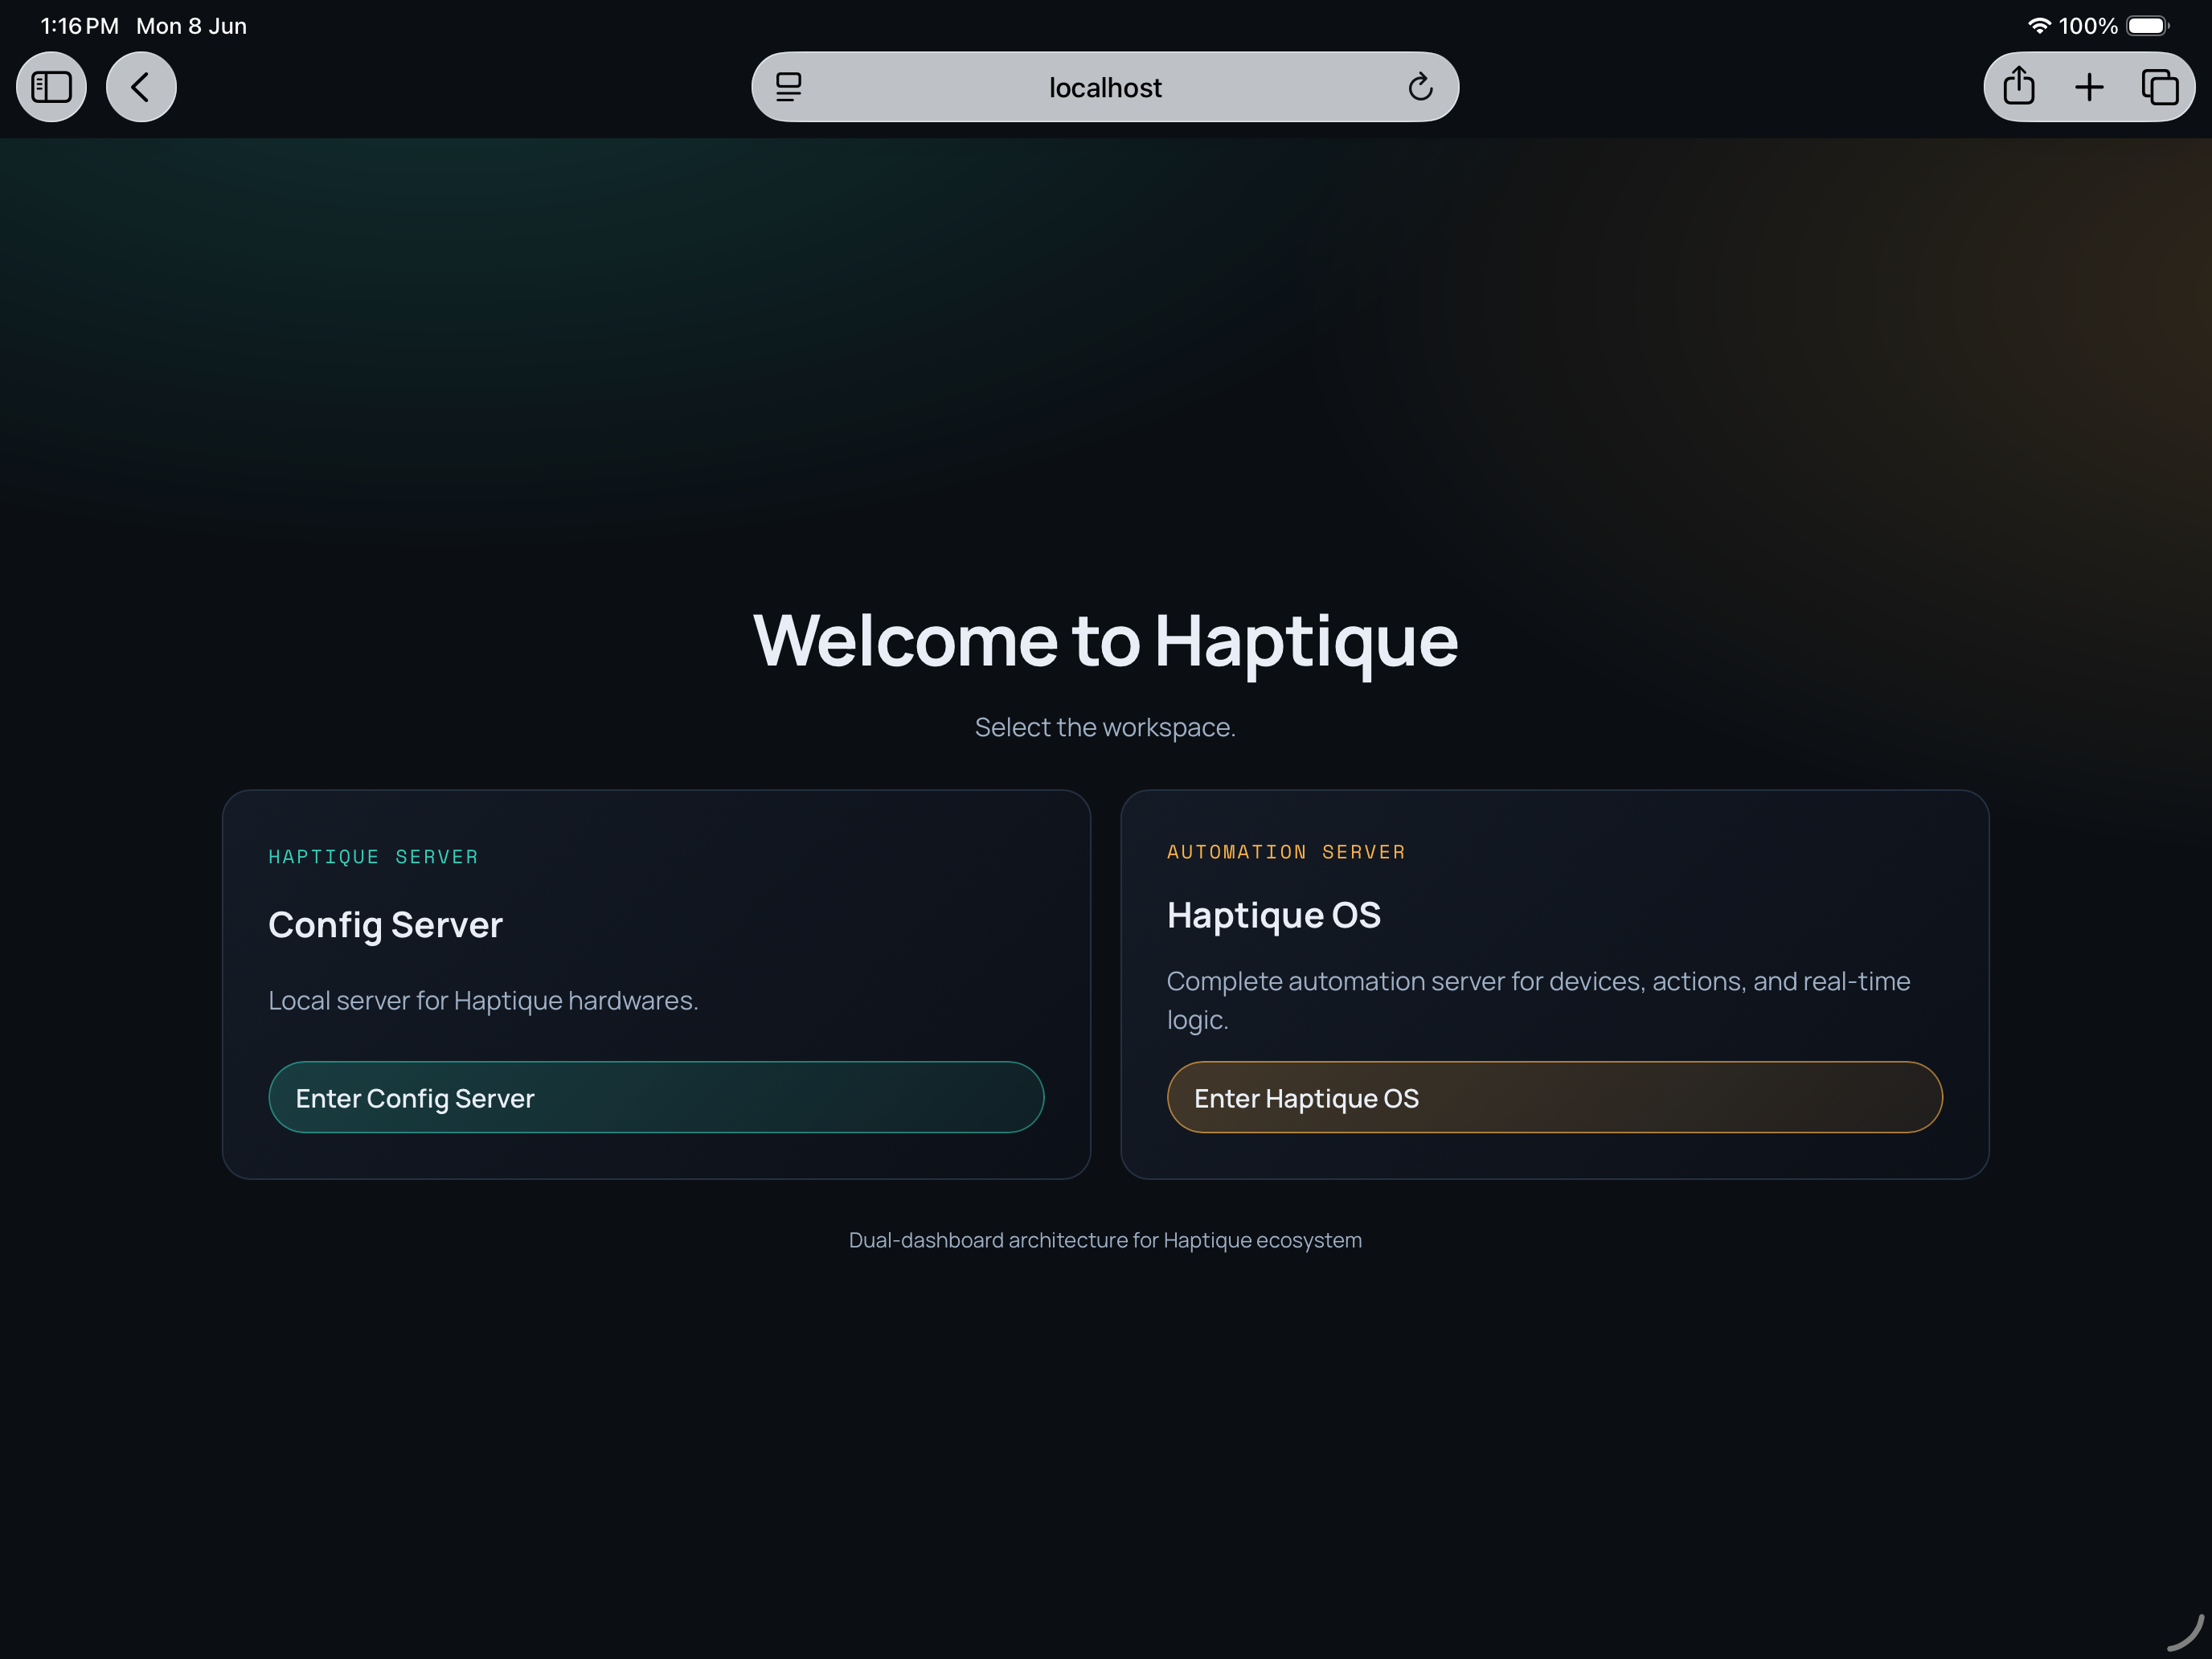The width and height of the screenshot is (2212, 1659).
Task: Show tab overview icon
Action: 2160,87
